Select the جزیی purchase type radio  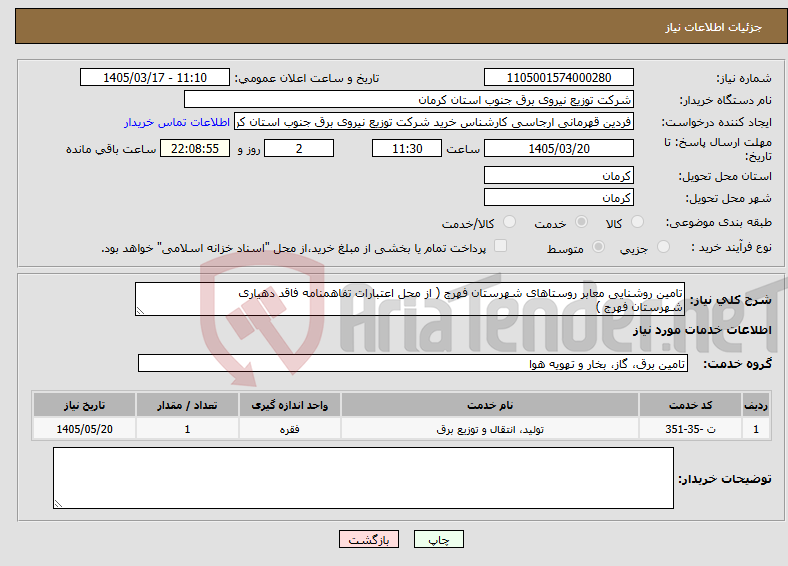pyautogui.click(x=663, y=246)
